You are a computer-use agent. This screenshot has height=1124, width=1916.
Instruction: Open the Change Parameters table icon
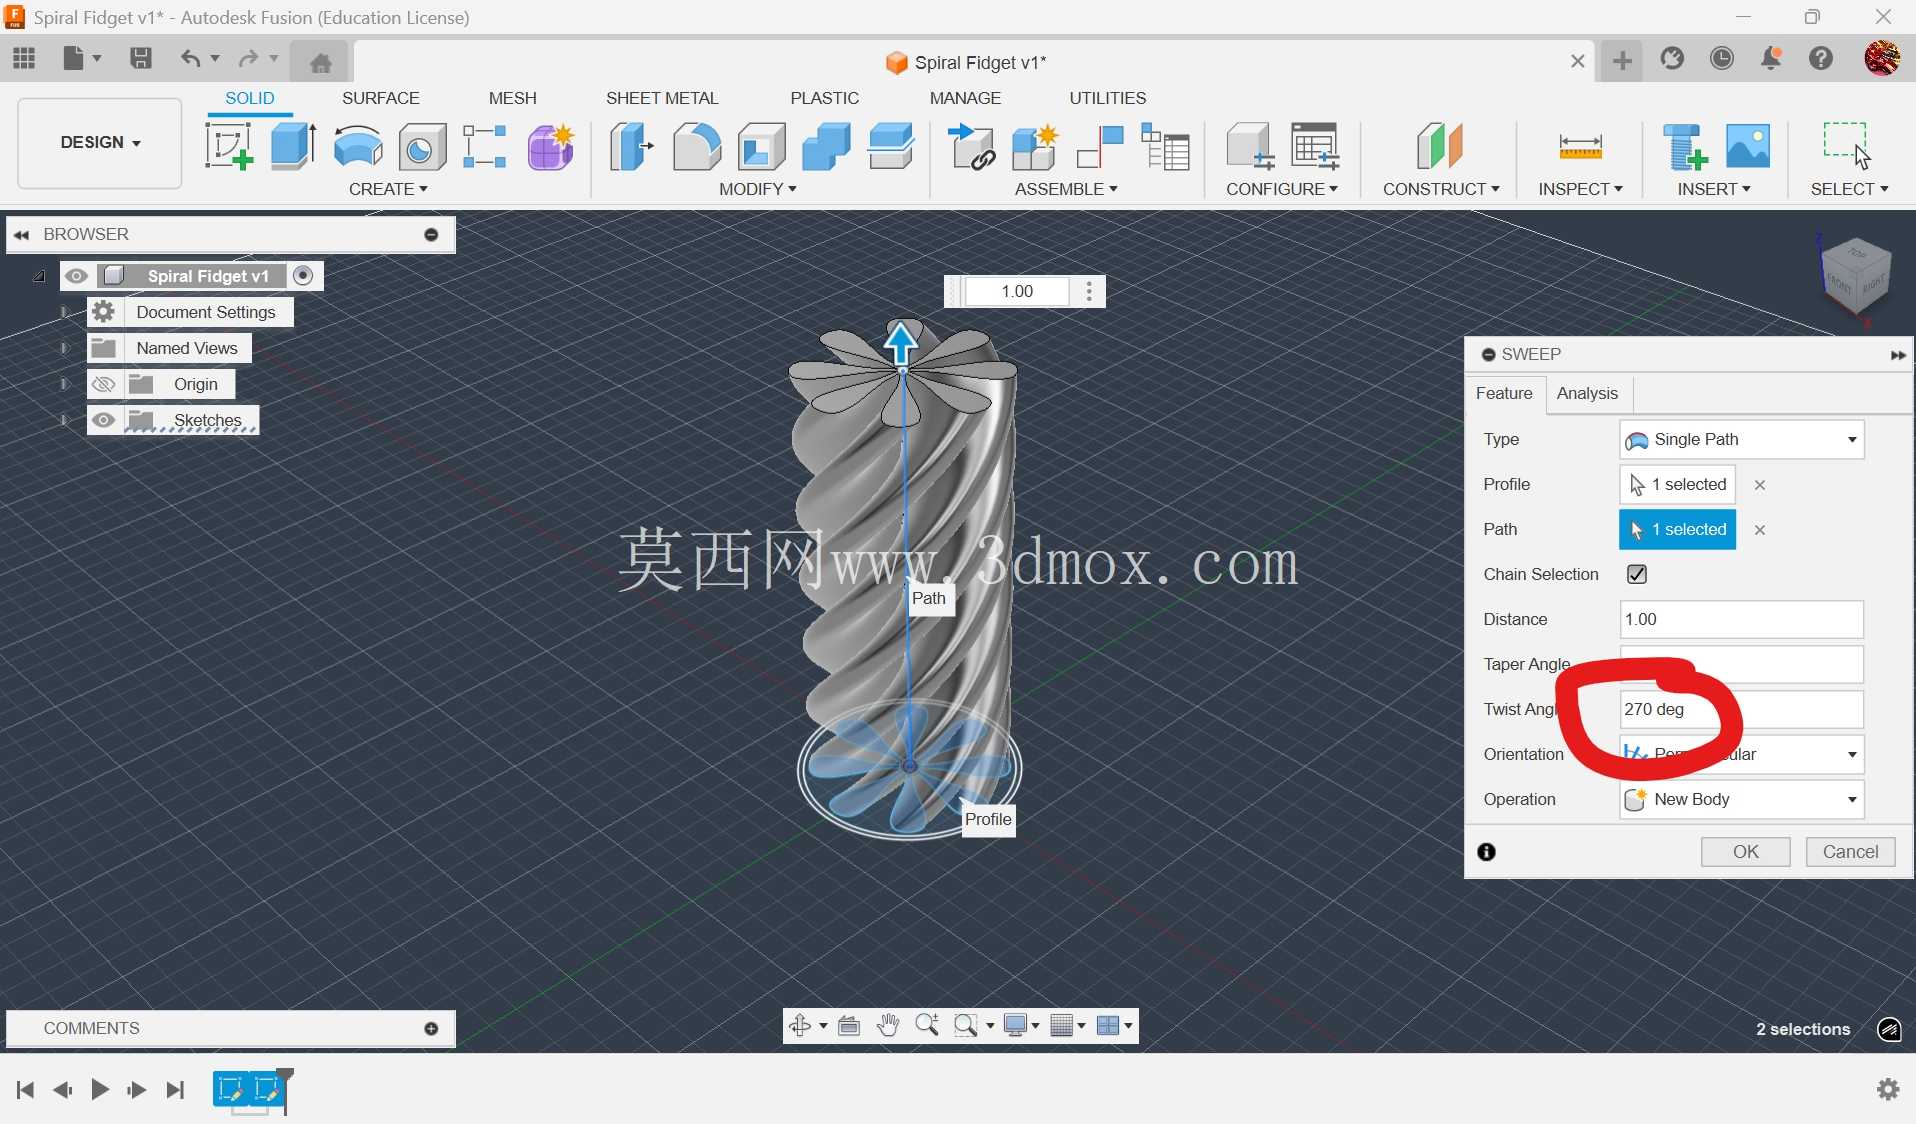point(1315,146)
